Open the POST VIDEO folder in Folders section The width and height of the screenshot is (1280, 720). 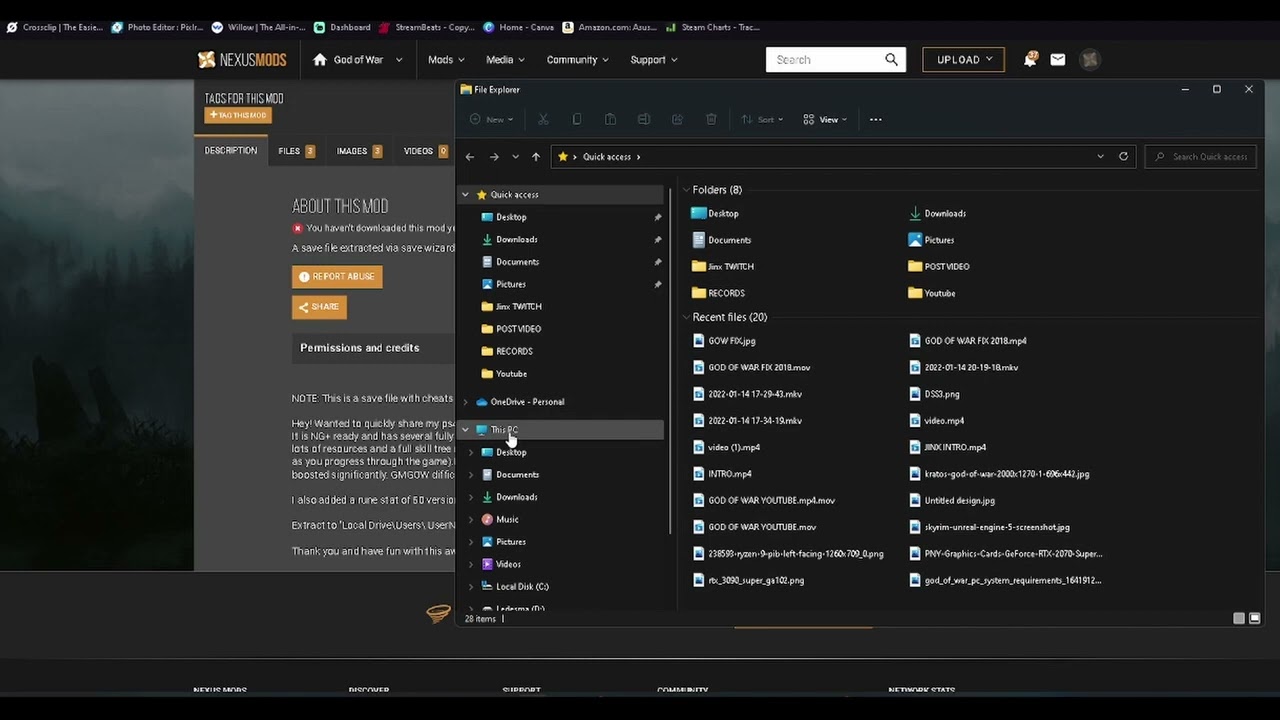pyautogui.click(x=938, y=266)
